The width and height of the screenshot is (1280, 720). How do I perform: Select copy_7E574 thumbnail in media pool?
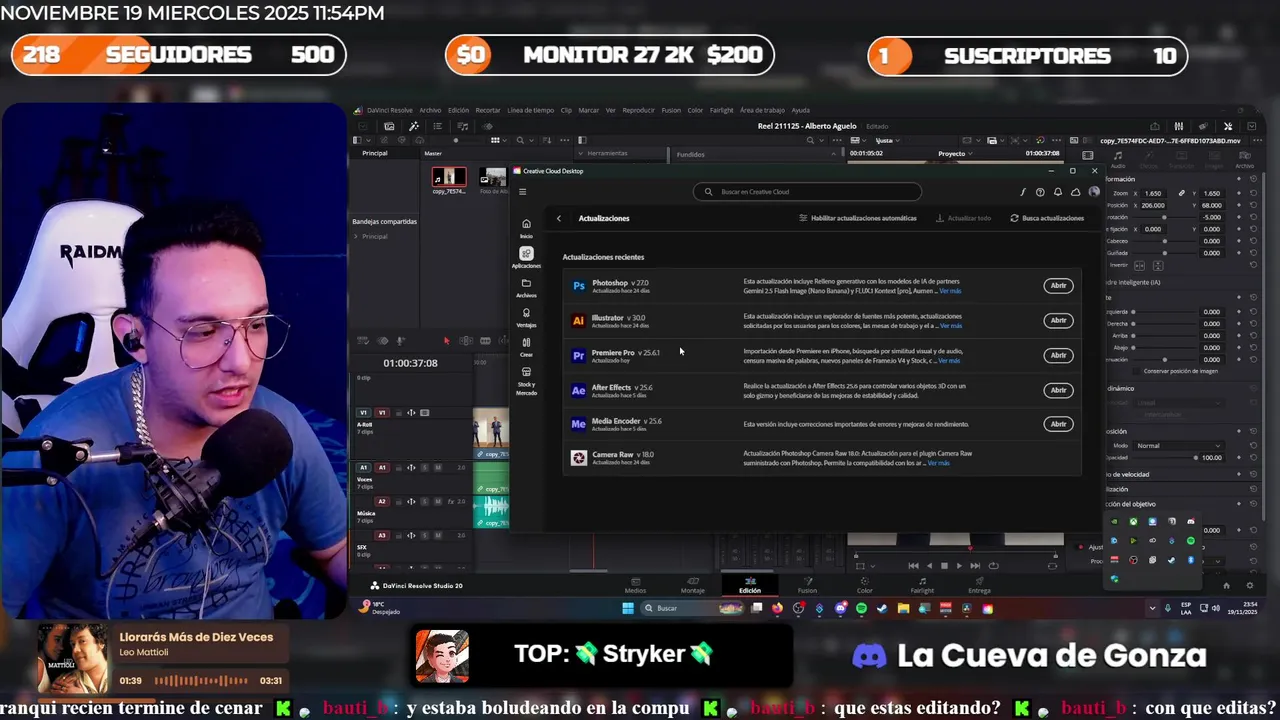(x=449, y=177)
